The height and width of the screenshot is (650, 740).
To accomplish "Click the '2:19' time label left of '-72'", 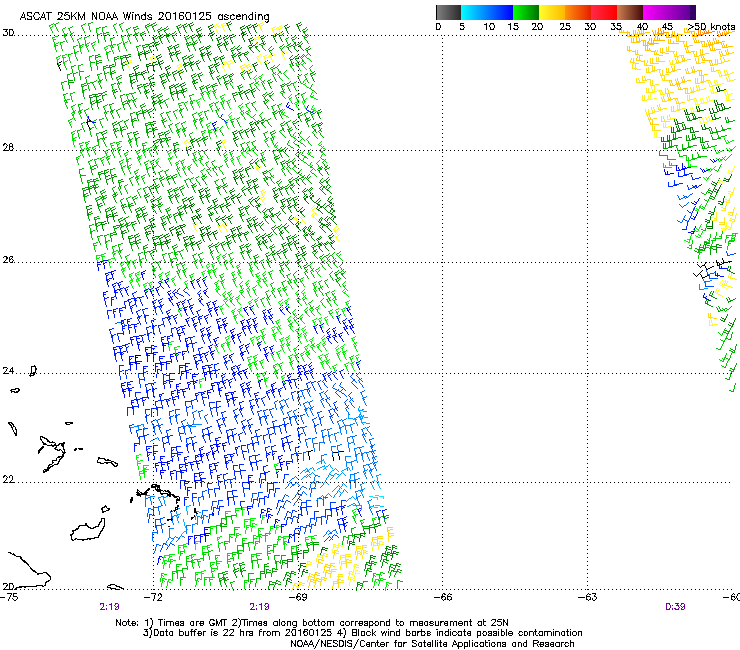I will point(109,607).
